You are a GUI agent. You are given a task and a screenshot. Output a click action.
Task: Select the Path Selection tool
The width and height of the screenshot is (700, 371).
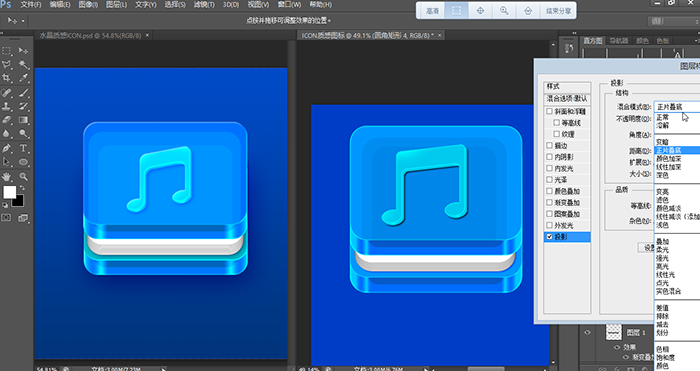point(7,162)
